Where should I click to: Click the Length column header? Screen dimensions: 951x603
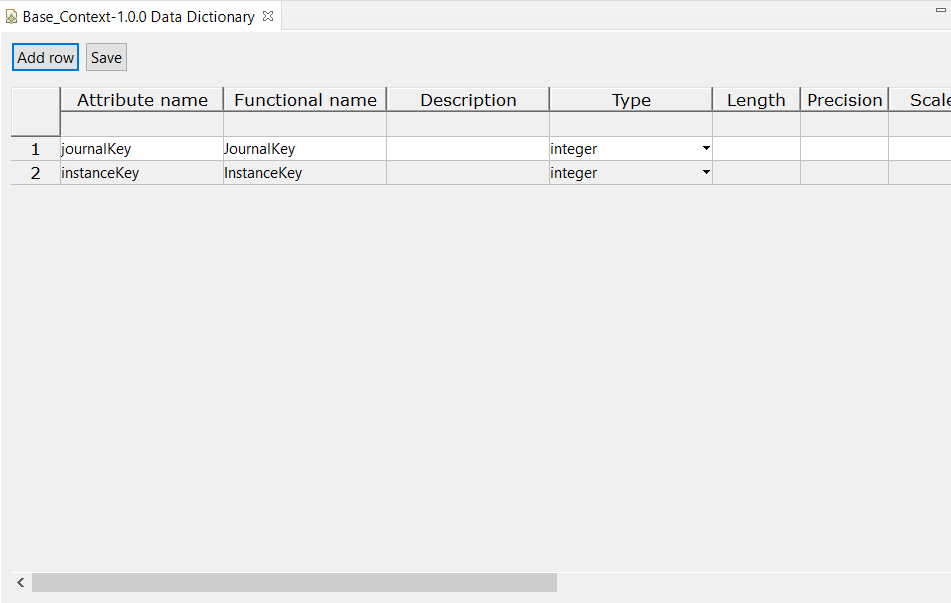click(x=756, y=99)
